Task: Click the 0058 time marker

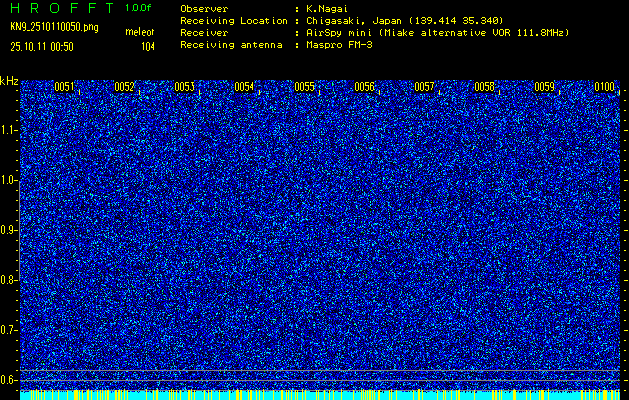Action: click(484, 87)
